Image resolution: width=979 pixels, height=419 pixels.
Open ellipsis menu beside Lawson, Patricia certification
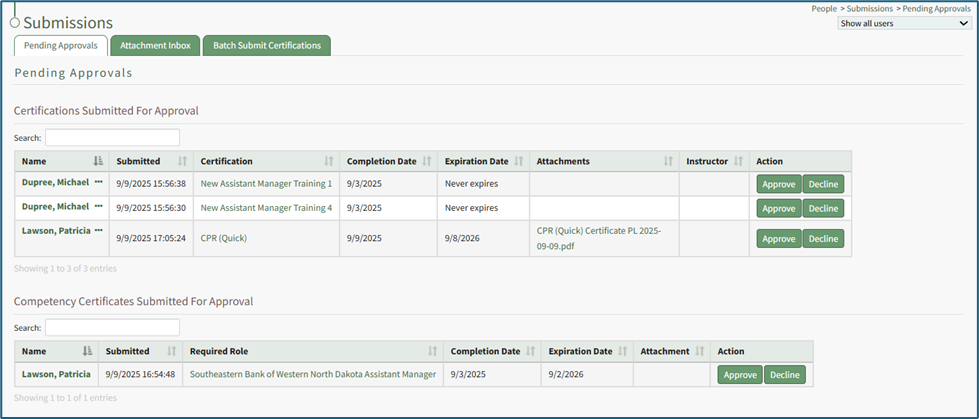point(99,231)
